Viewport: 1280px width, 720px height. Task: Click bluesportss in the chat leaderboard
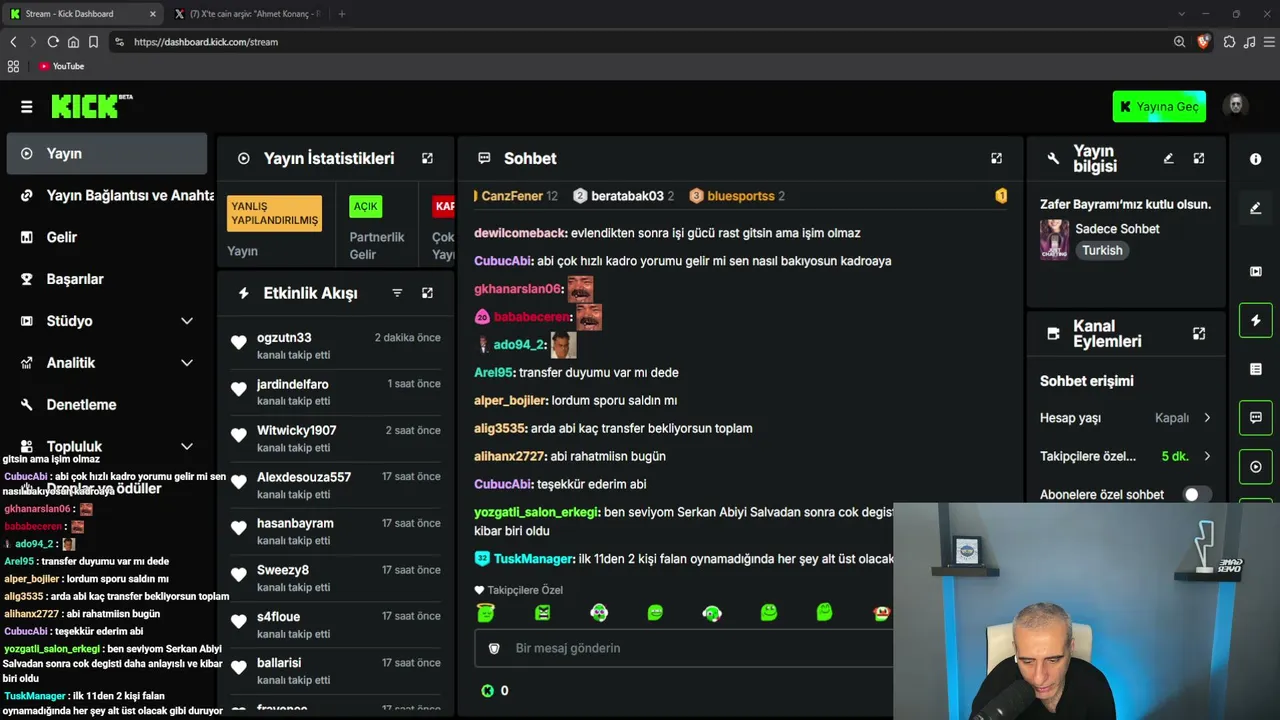(x=740, y=196)
